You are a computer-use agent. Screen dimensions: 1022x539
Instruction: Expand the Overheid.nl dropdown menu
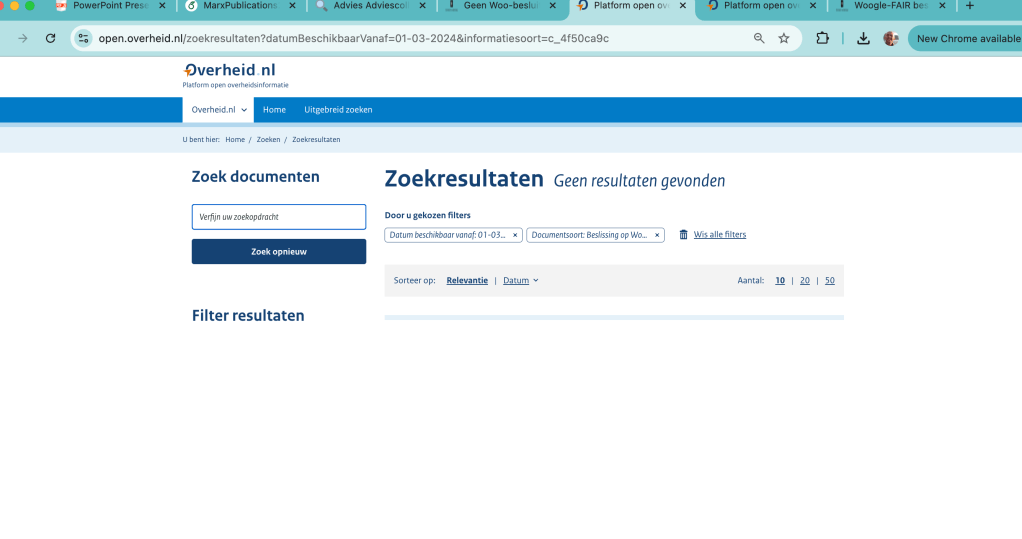tap(219, 110)
